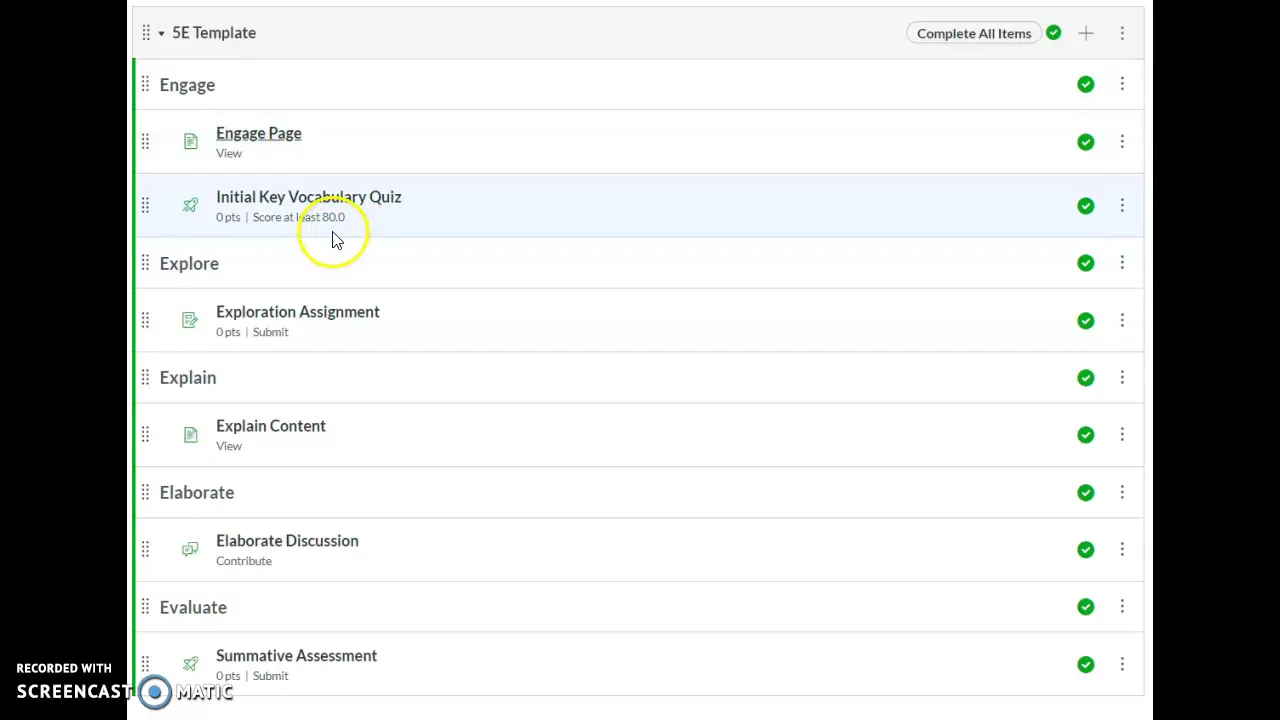Click the quiz rocket icon for Summative Assessment
Screen dimensions: 1280x720
pyautogui.click(x=190, y=664)
